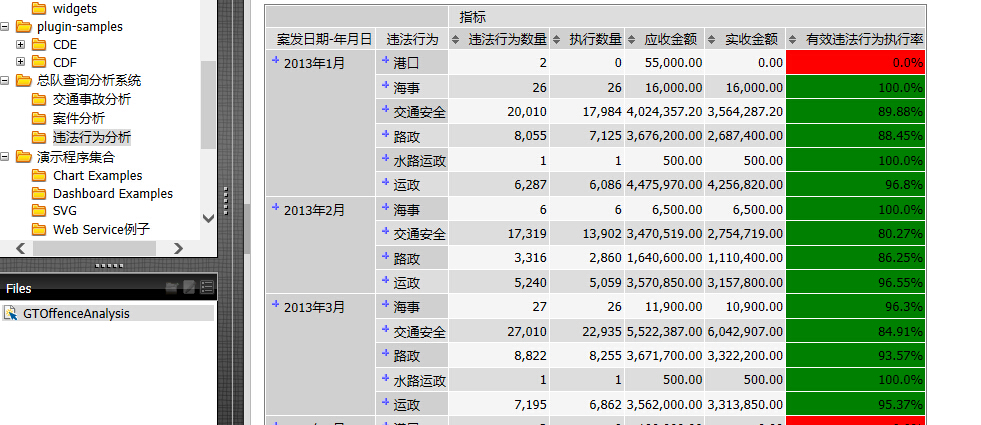Image resolution: width=981 pixels, height=425 pixels.
Task: Click the folder tree's down scroll arrow
Action: coord(208,218)
